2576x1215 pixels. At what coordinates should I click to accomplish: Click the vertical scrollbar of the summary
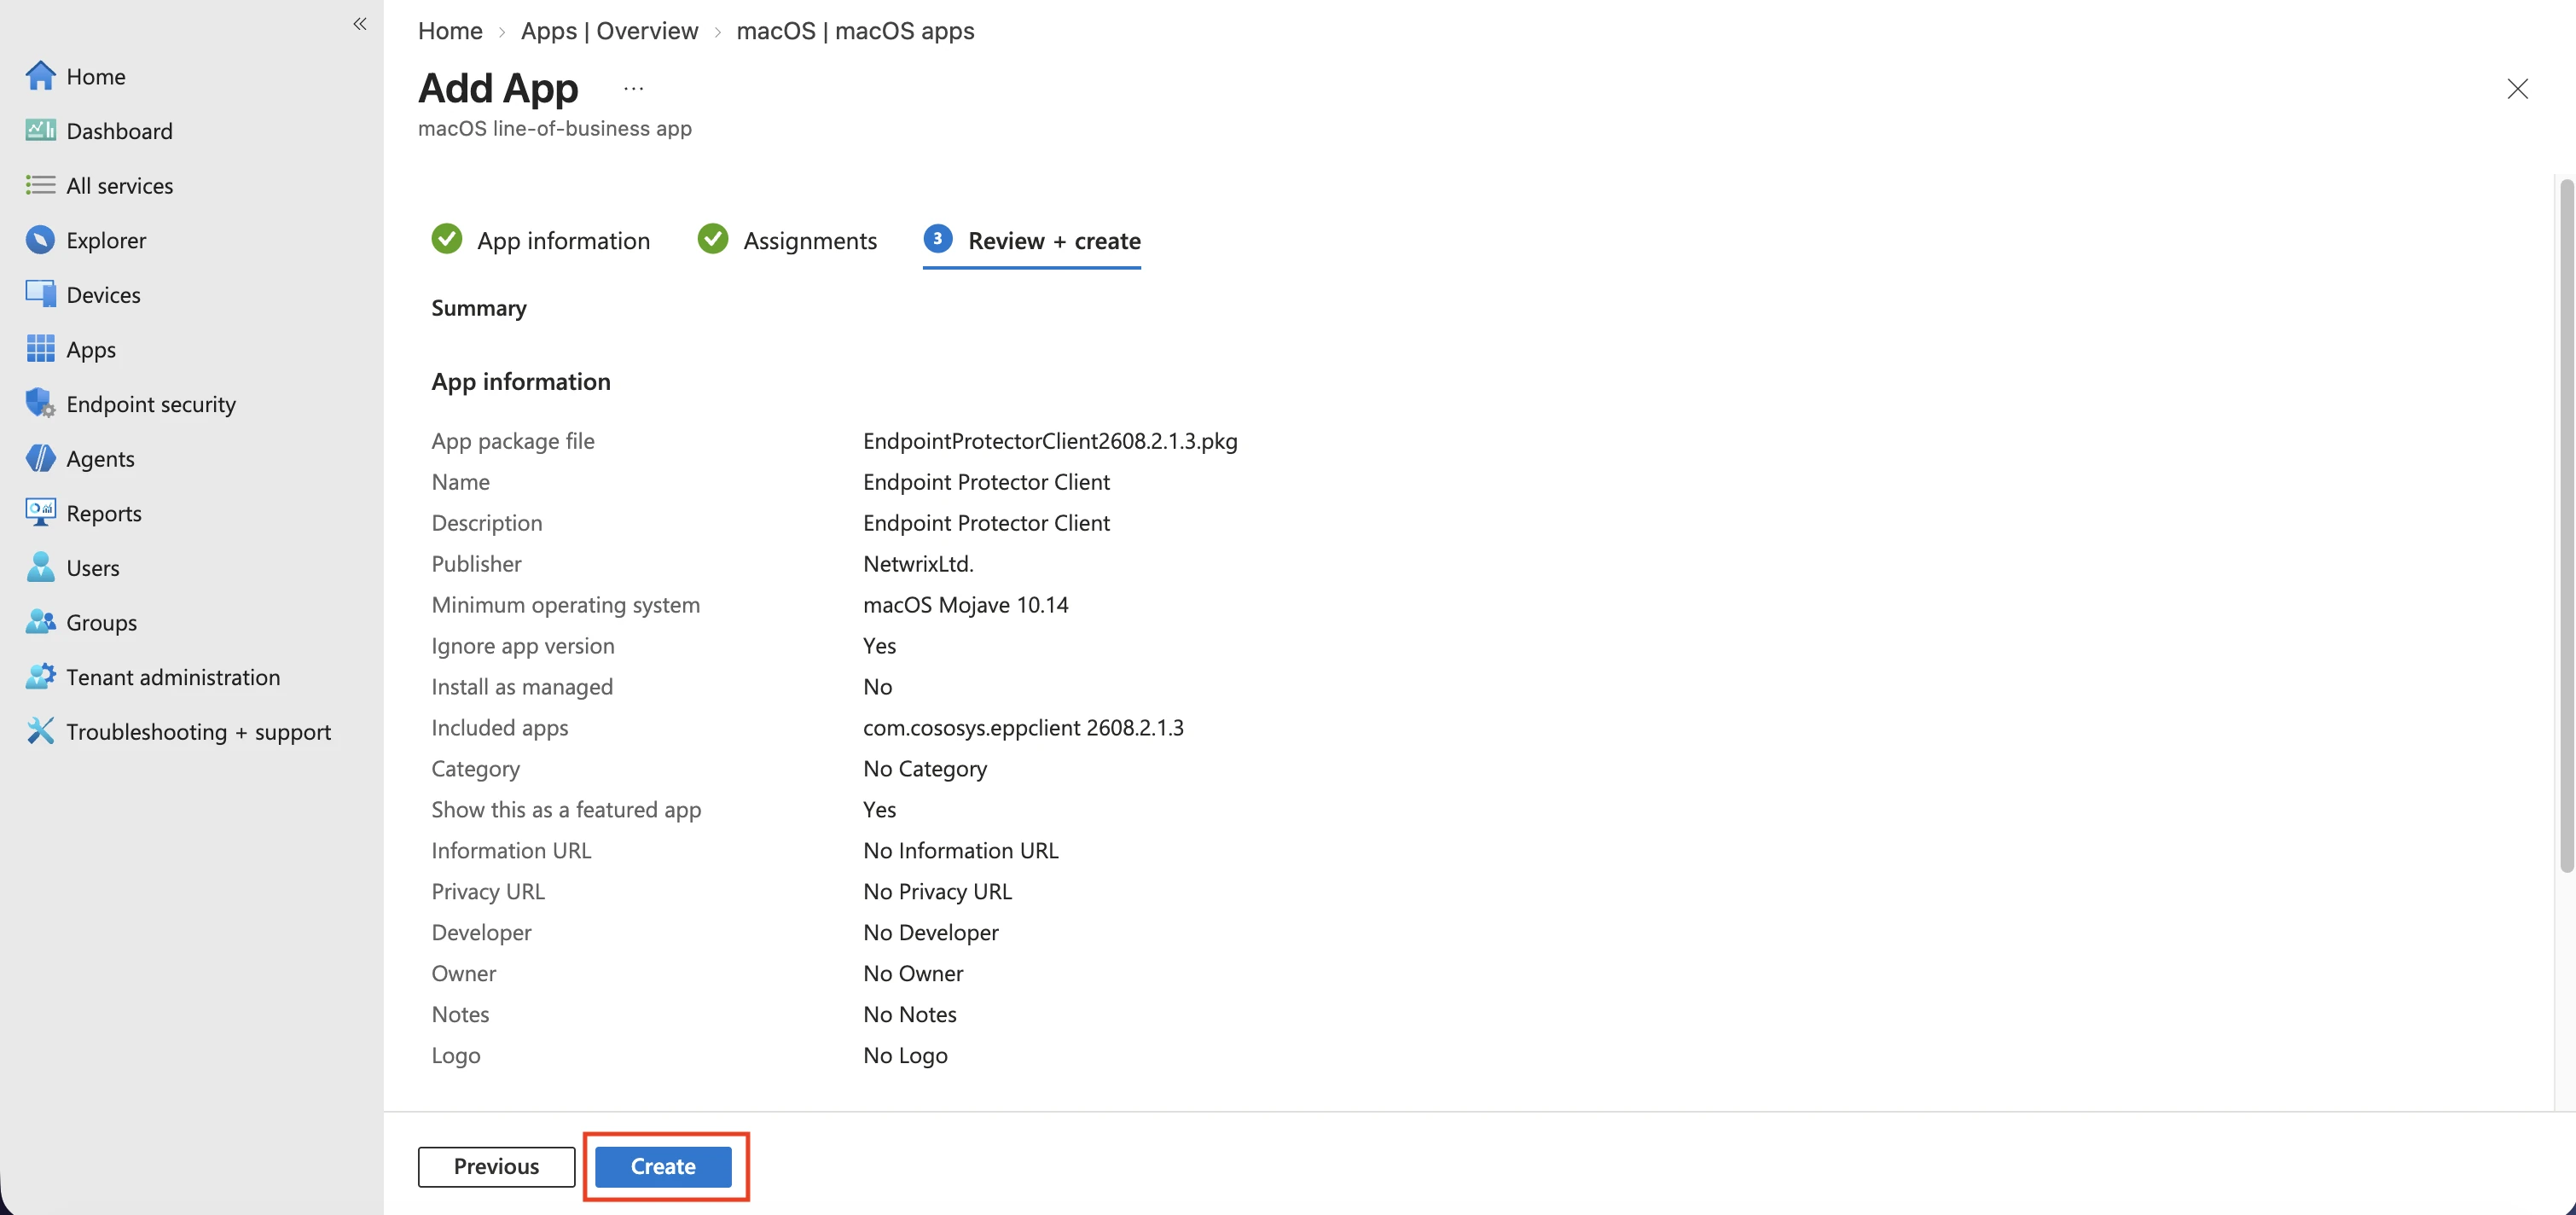(2565, 525)
